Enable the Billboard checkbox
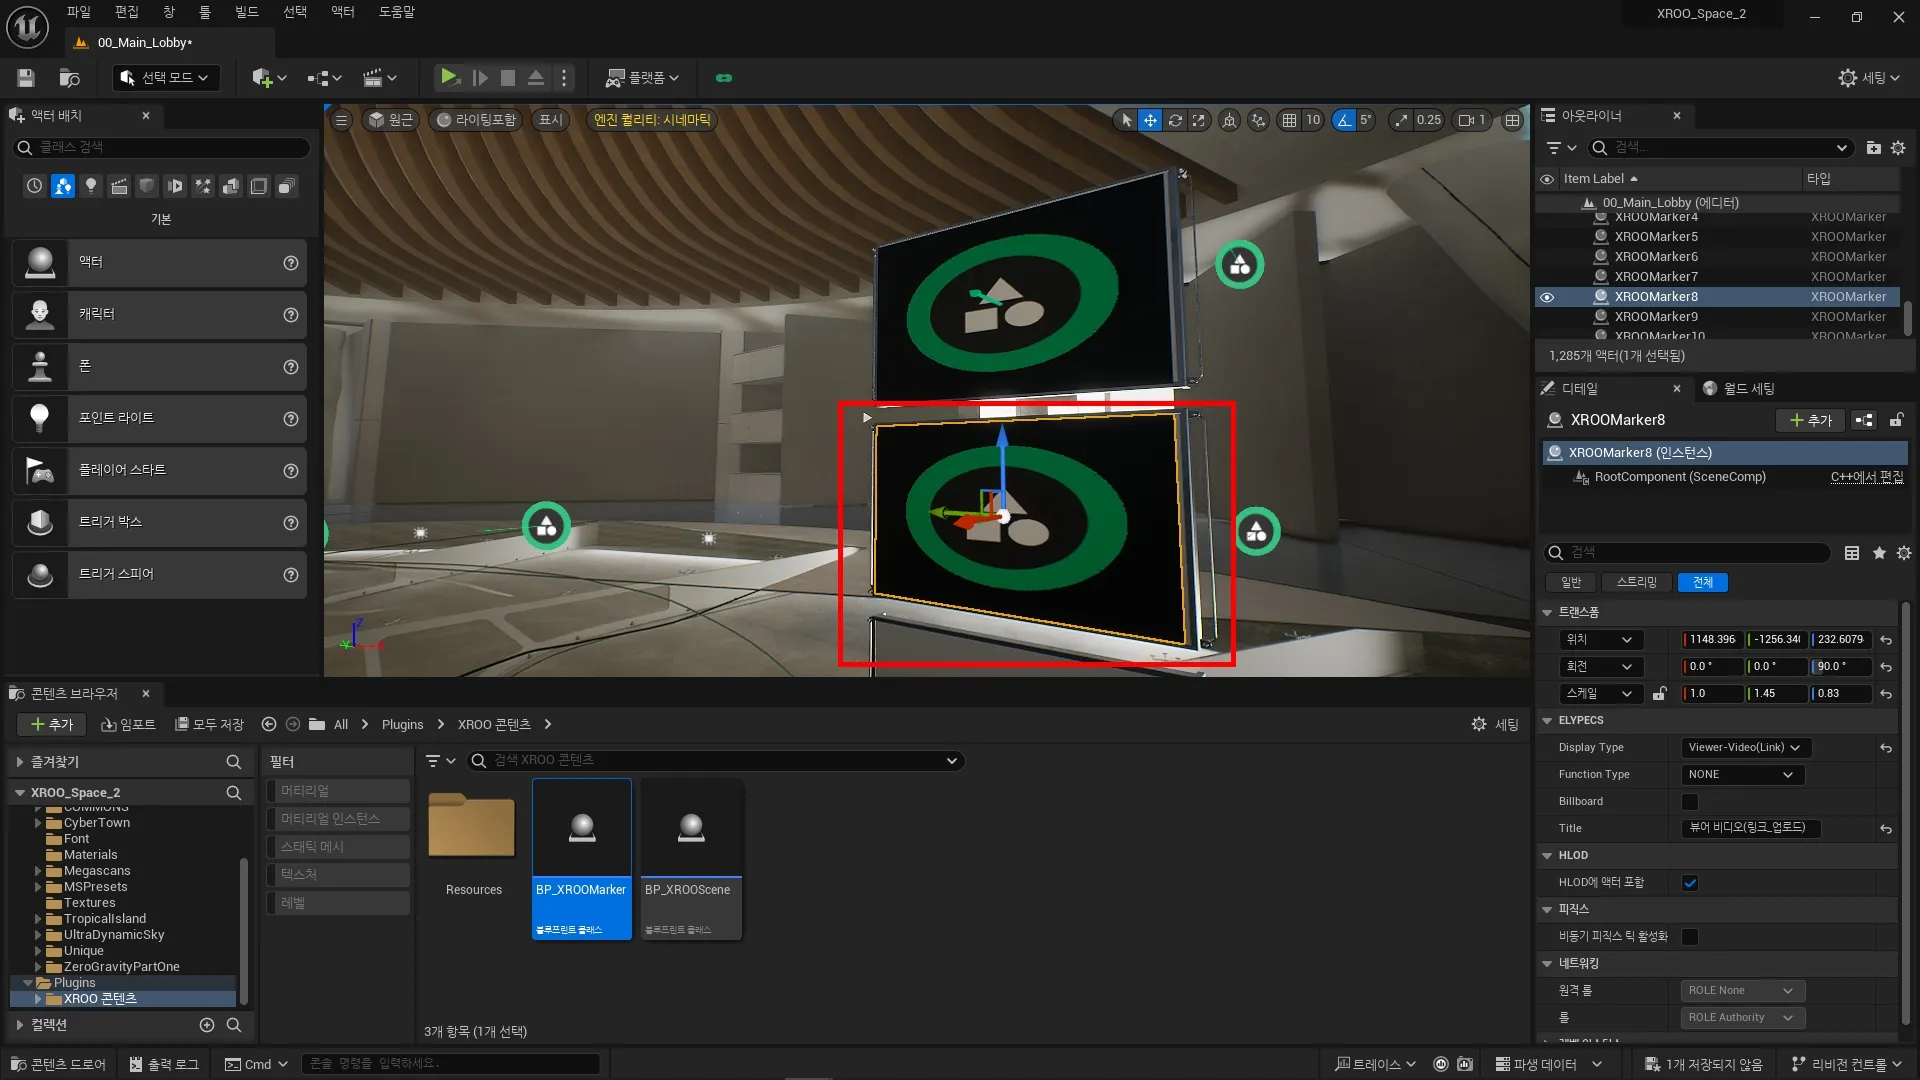This screenshot has height=1080, width=1920. click(1690, 802)
